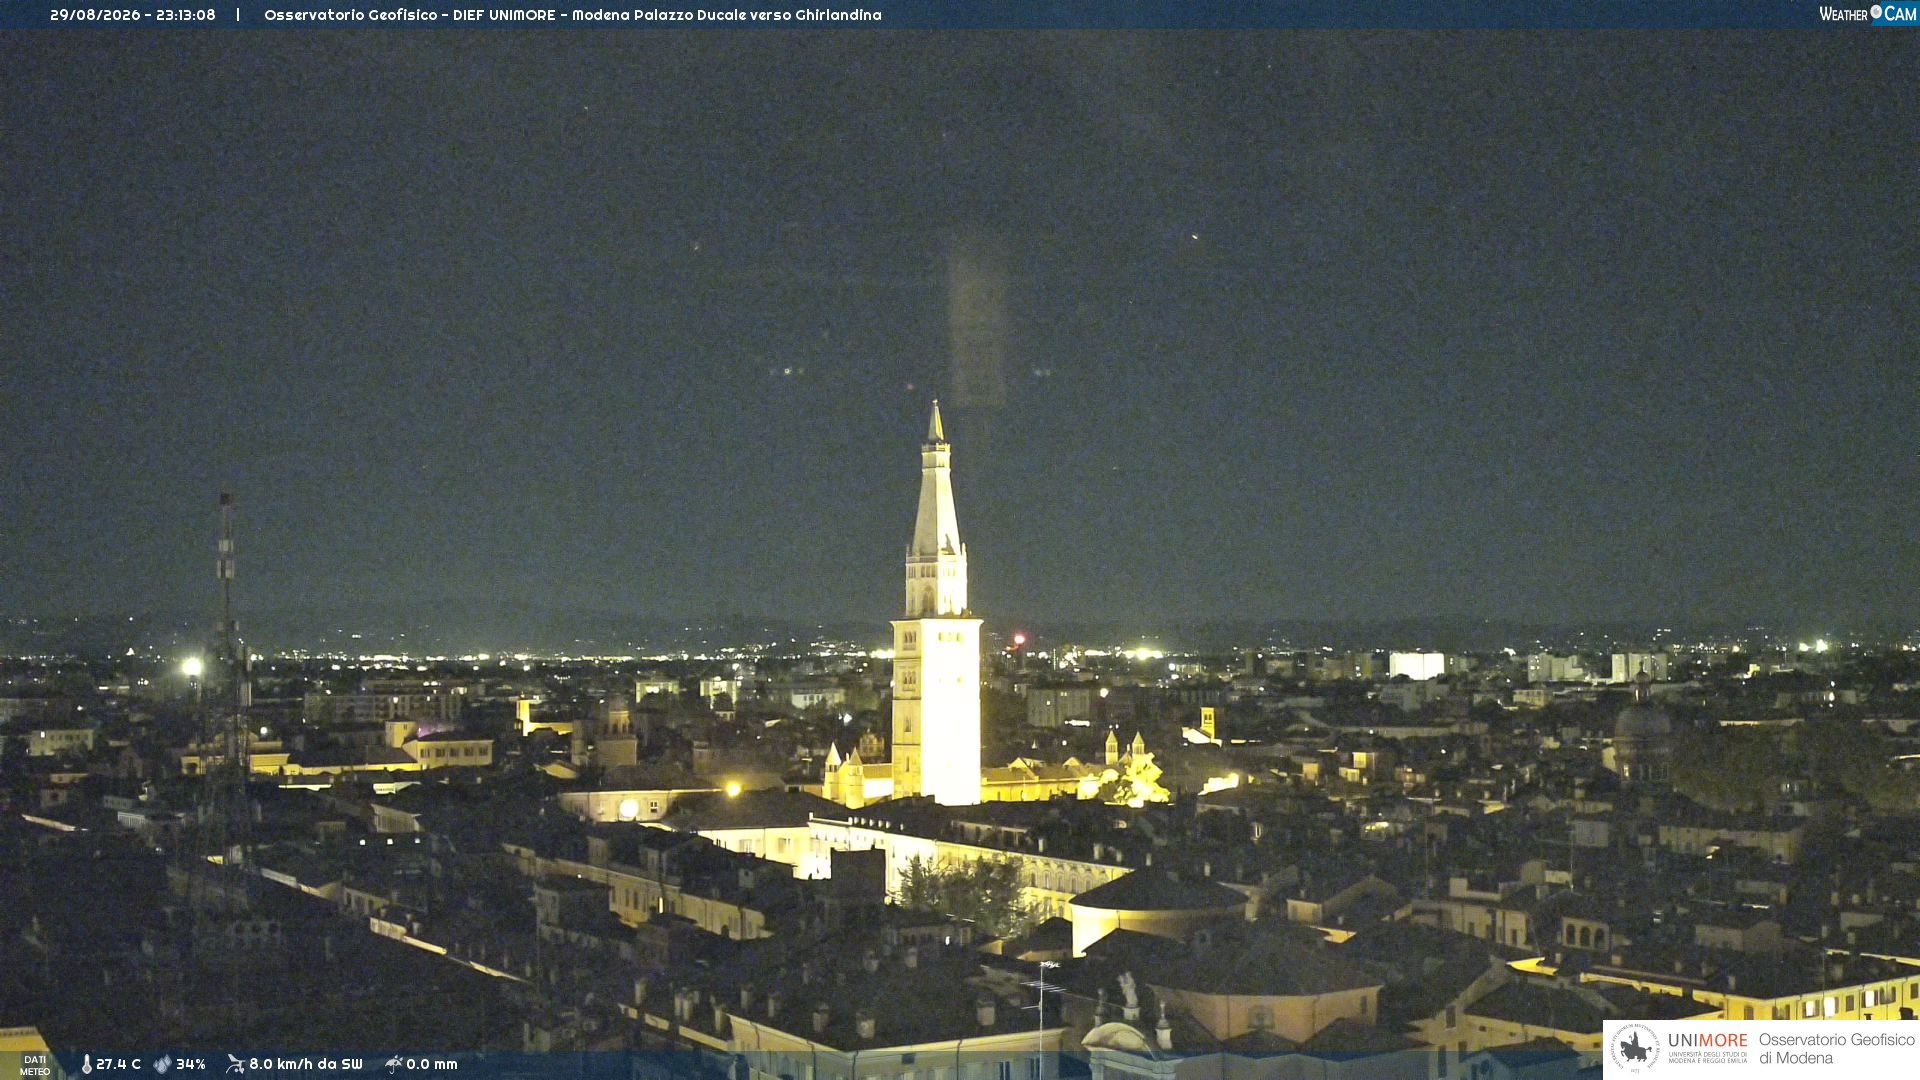Click the rain umbrella icon
This screenshot has height=1080, width=1920.
[394, 1064]
